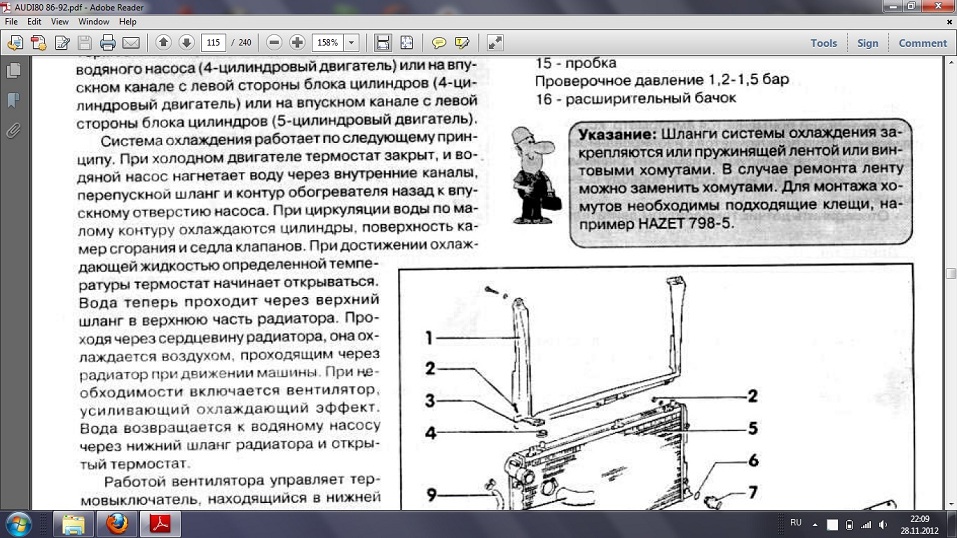Click the page number field

coord(213,43)
